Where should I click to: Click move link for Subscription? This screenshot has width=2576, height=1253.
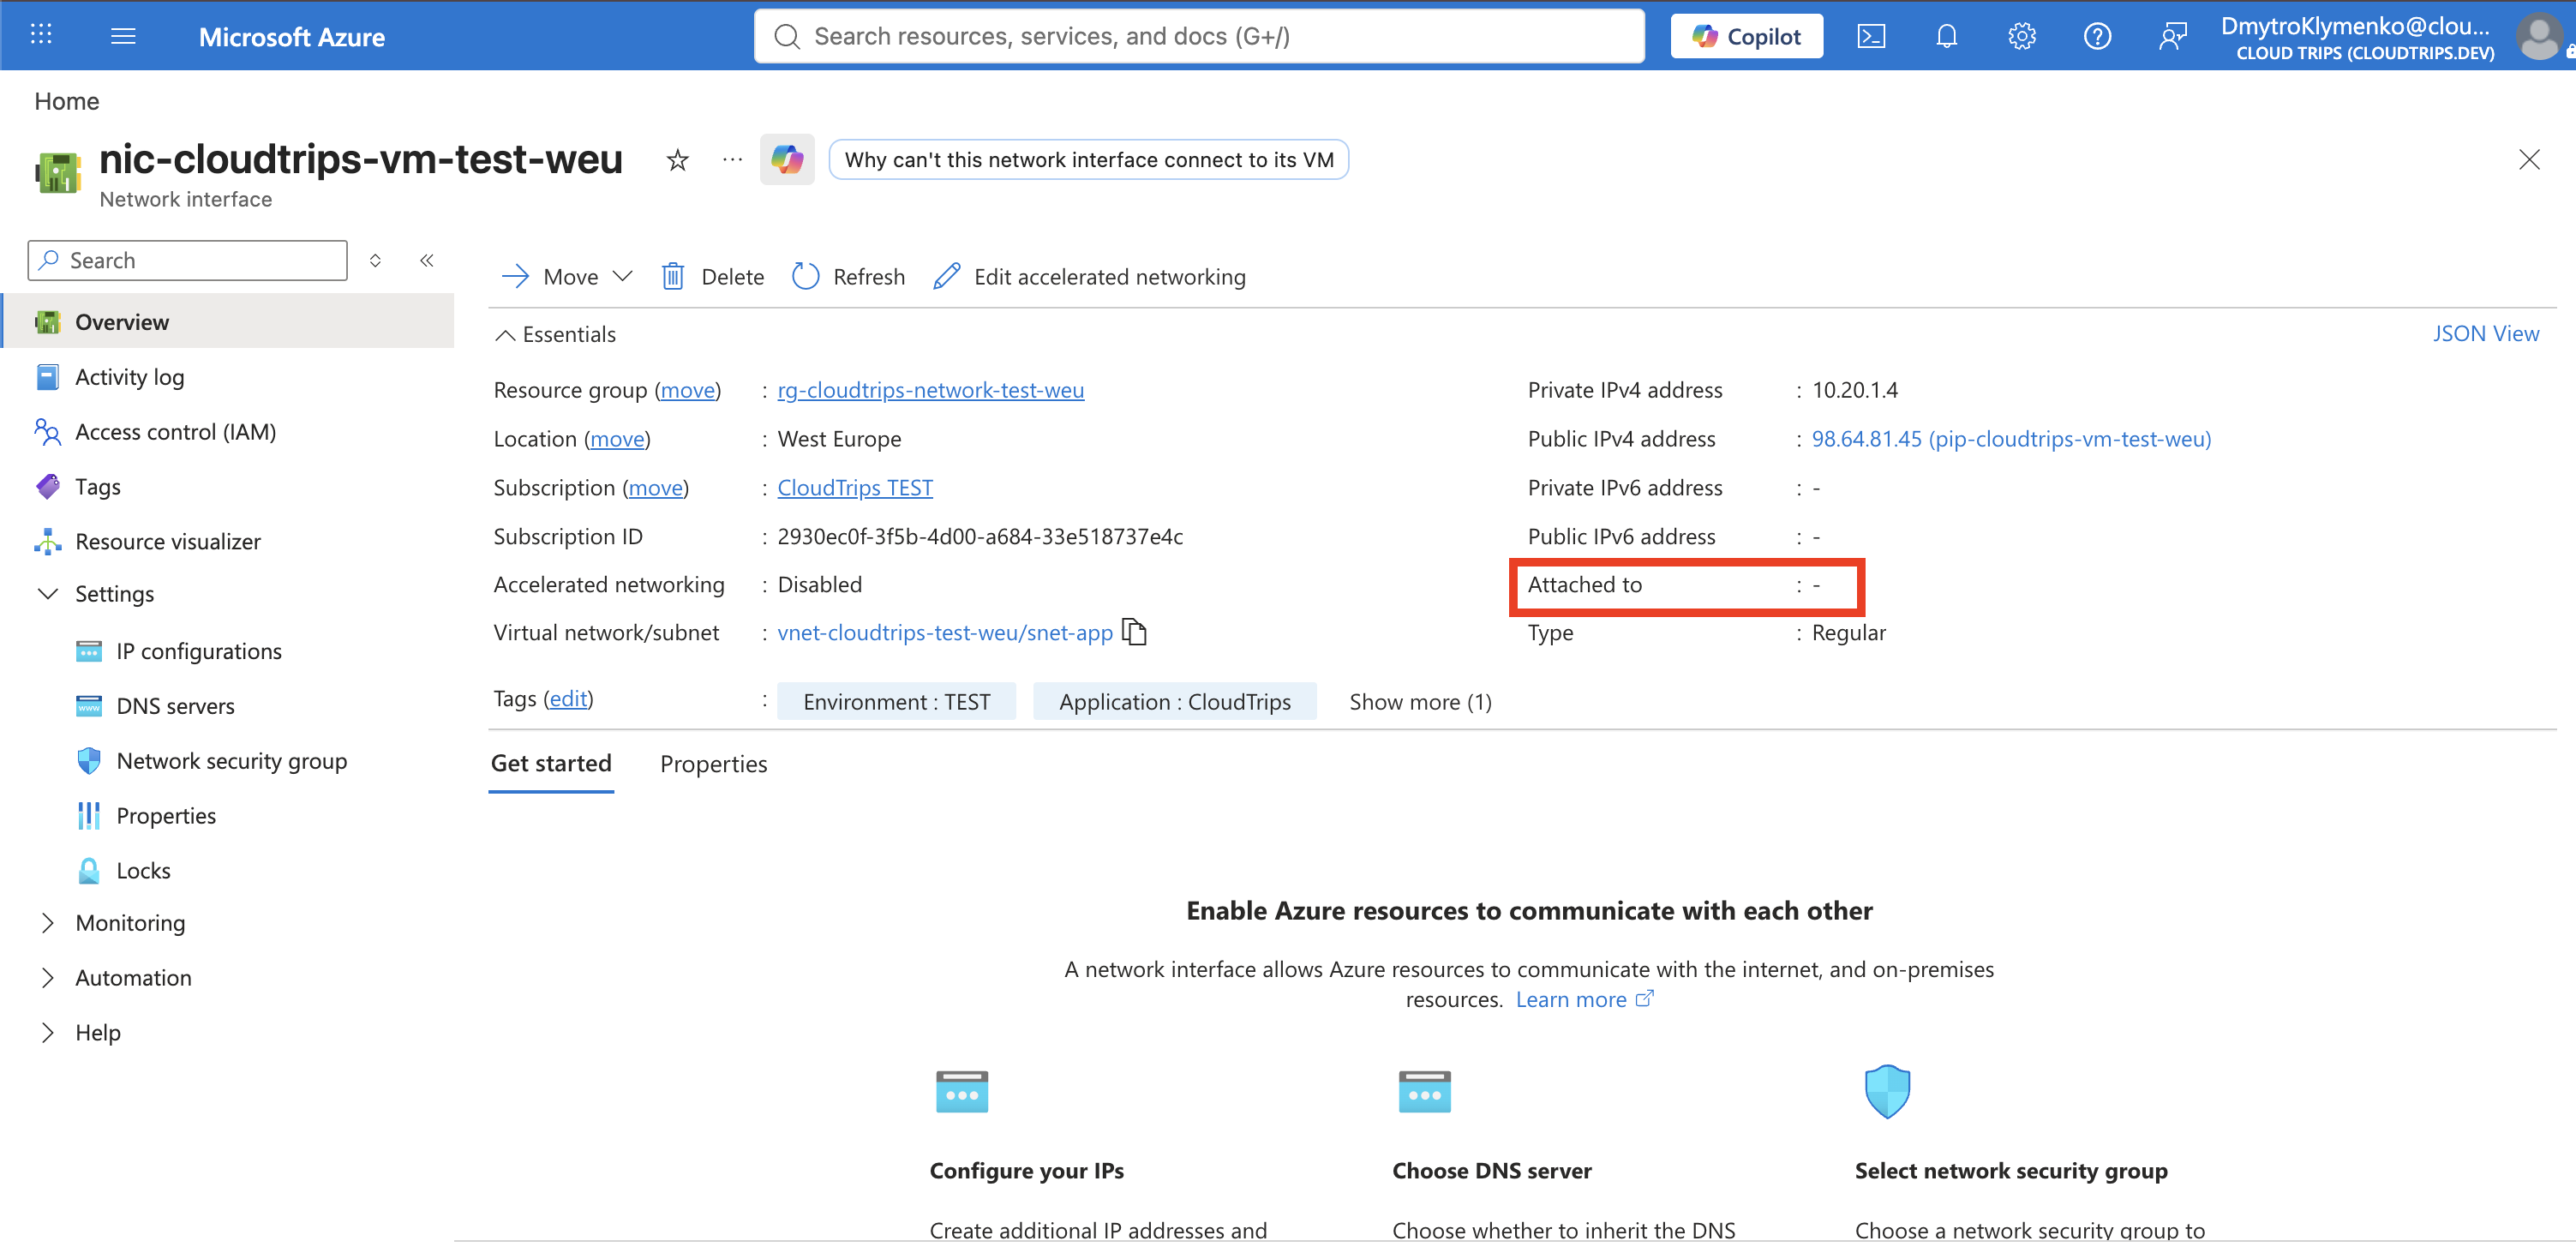point(655,487)
